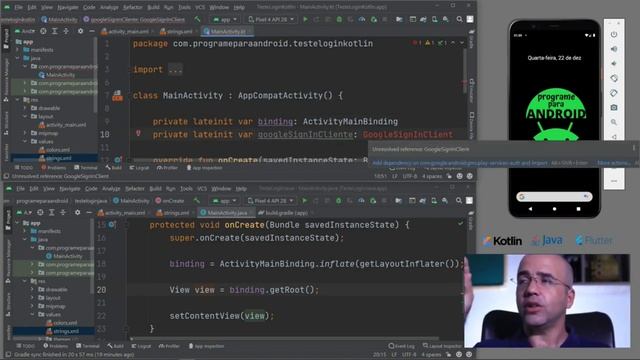Click Add dependency and import quick-fix link
Image resolution: width=640 pixels, height=360 pixels.
[x=460, y=163]
